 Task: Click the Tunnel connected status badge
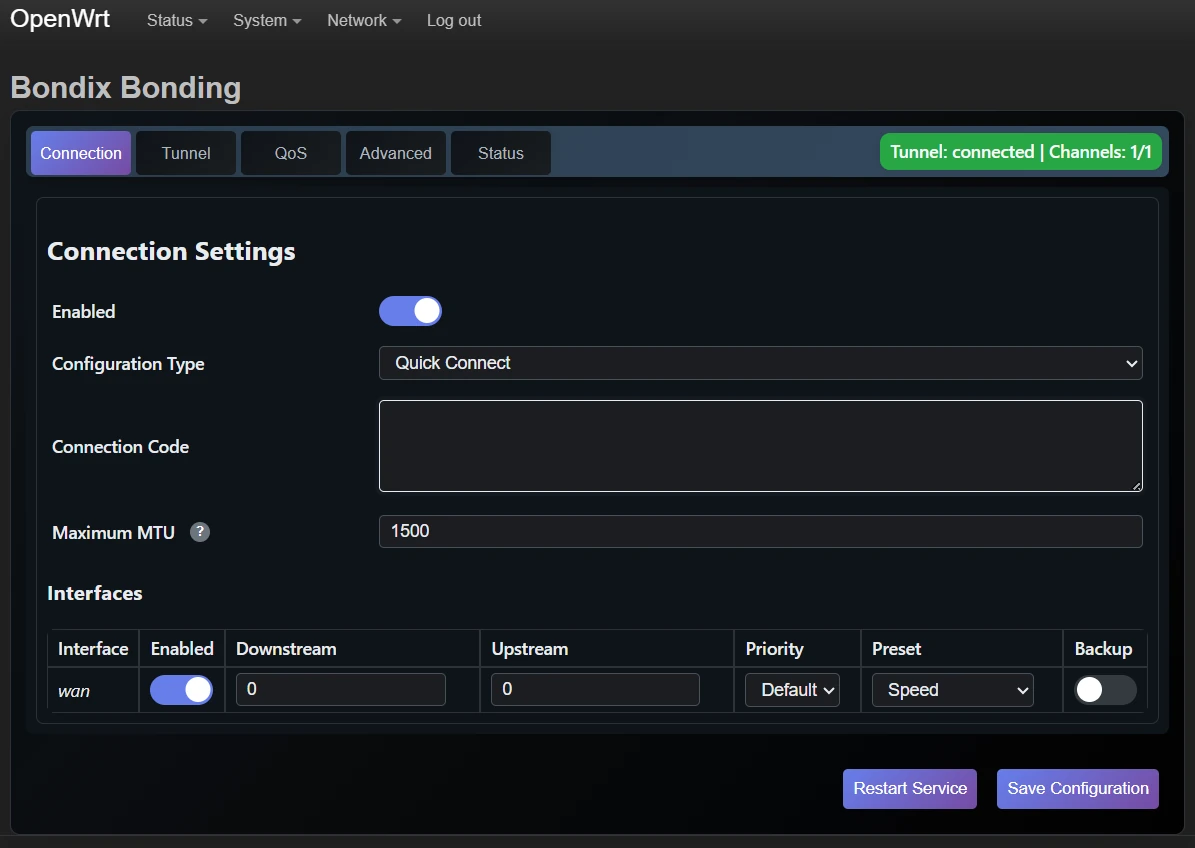tap(1020, 152)
